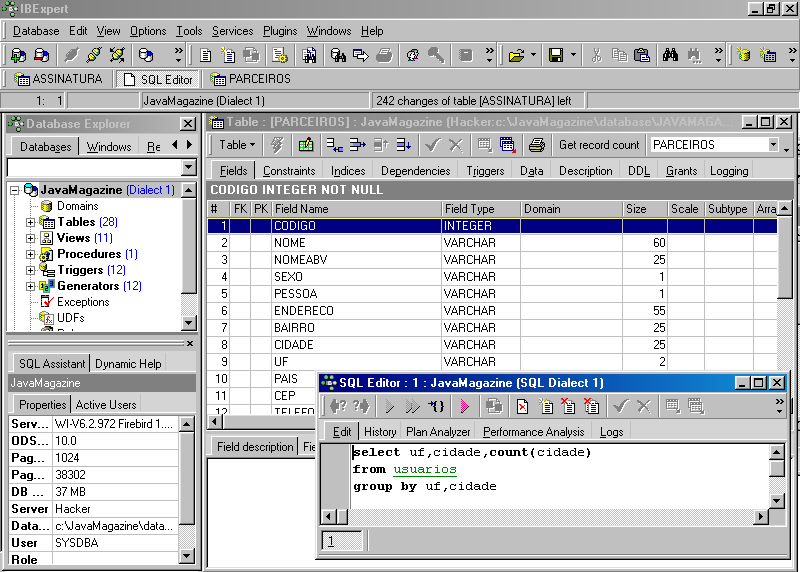The width and height of the screenshot is (800, 572).
Task: Open the Table dropdown button menu
Action: click(238, 145)
